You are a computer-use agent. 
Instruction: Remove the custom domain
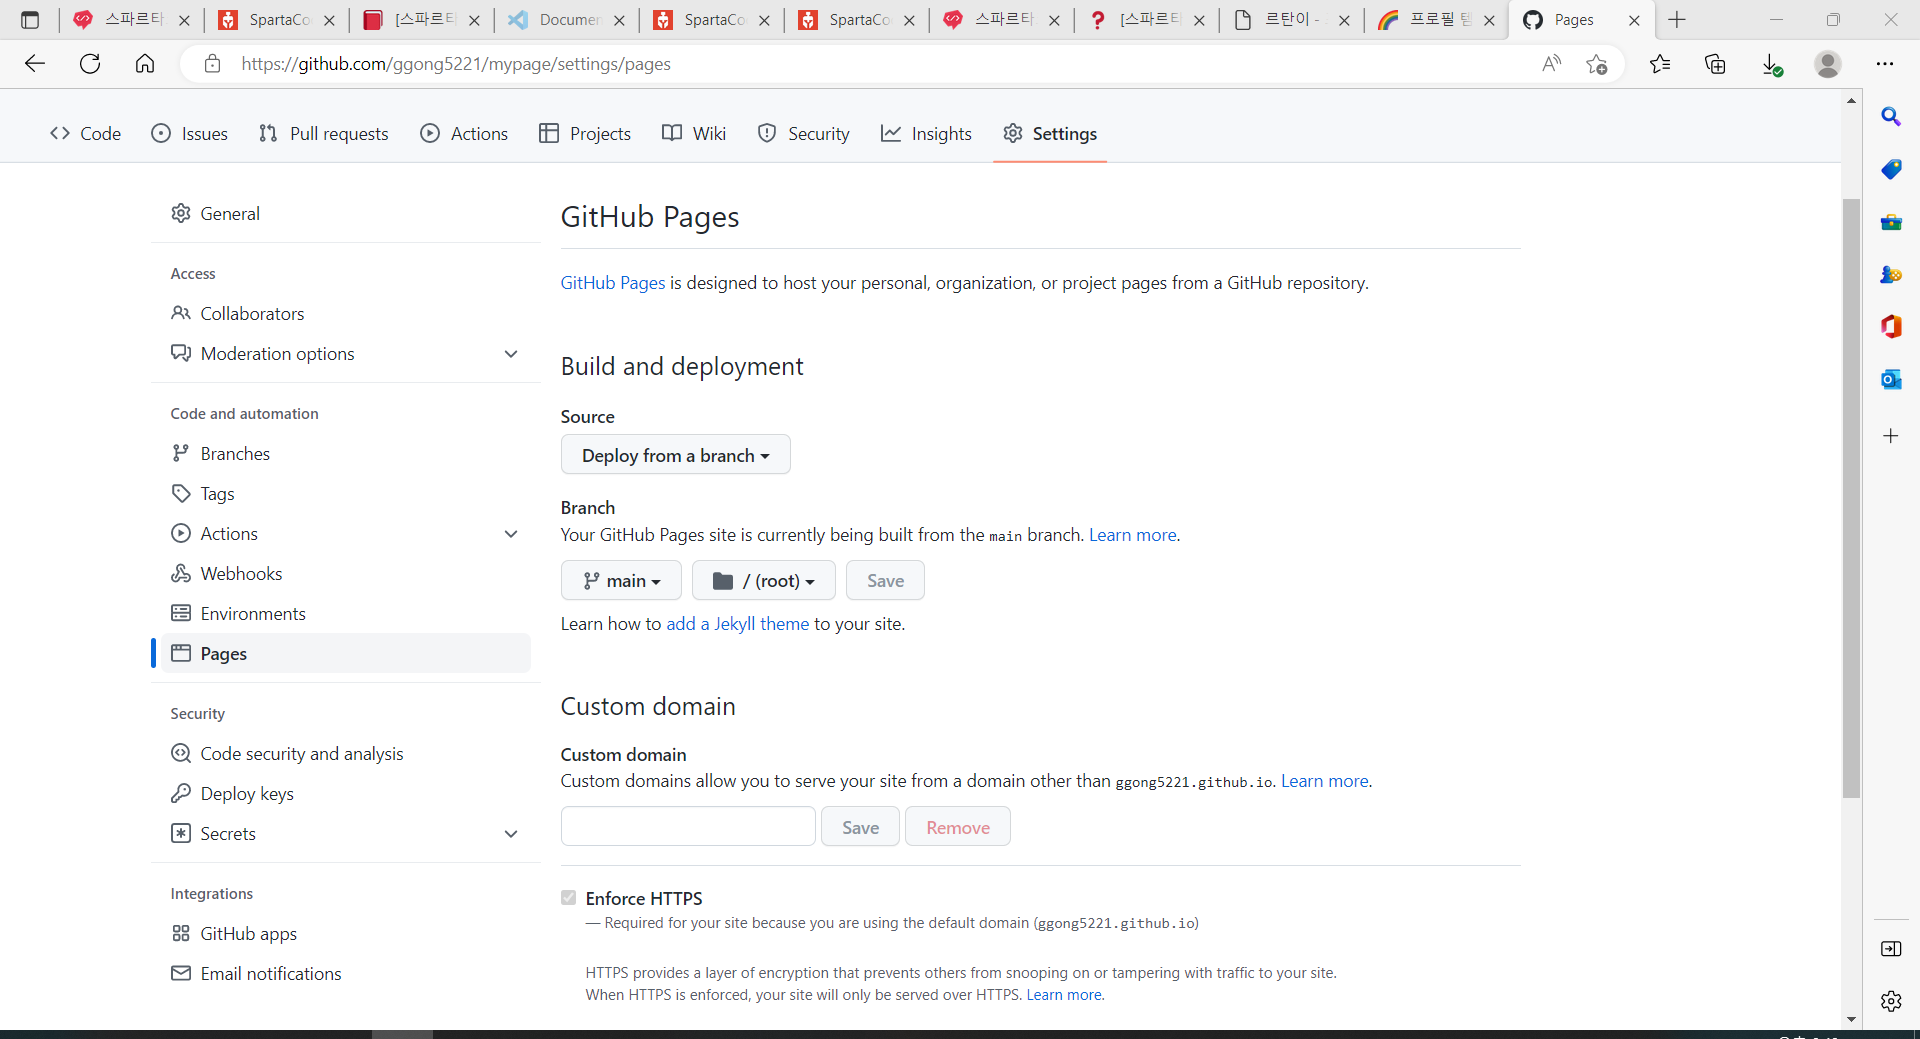tap(958, 827)
